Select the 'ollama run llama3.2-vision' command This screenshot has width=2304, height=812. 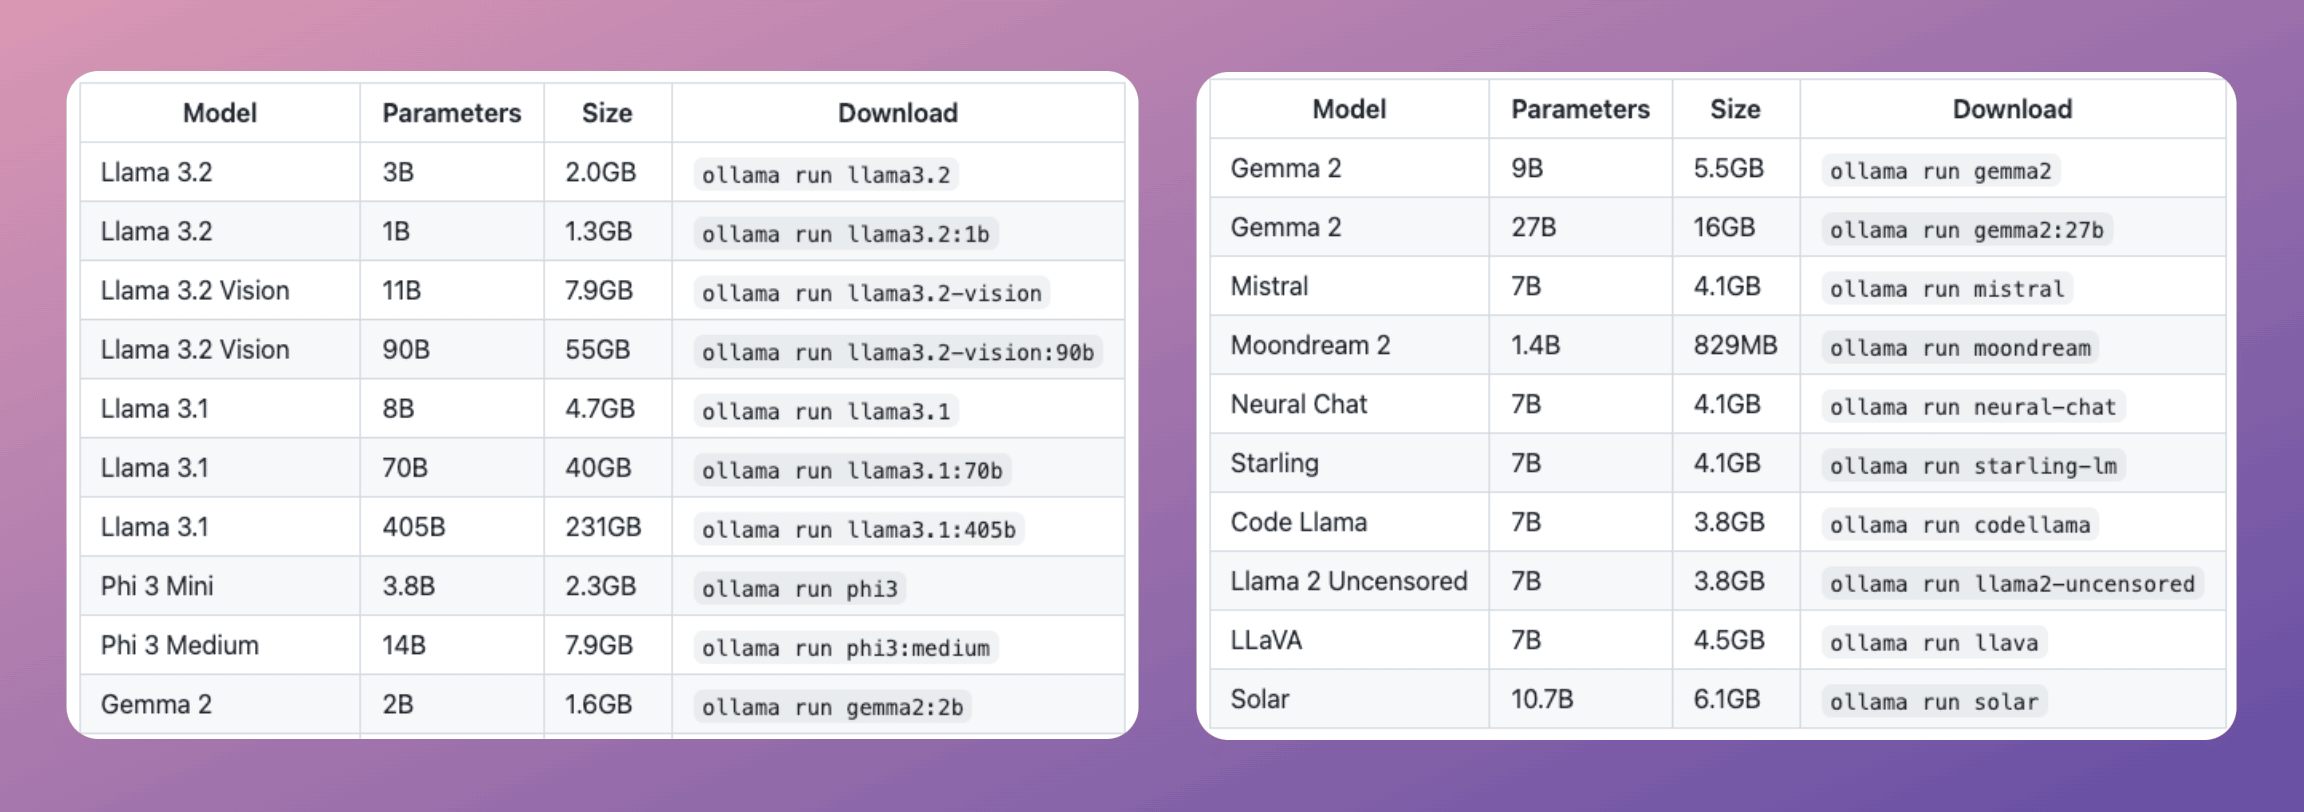click(872, 293)
